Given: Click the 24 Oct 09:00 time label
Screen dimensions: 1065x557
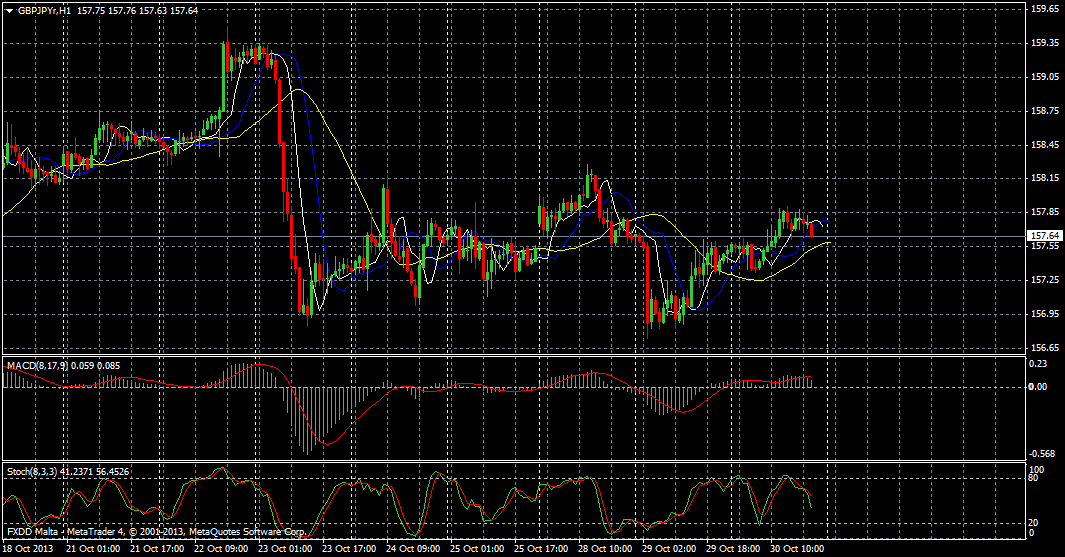Looking at the screenshot, I should pos(413,548).
